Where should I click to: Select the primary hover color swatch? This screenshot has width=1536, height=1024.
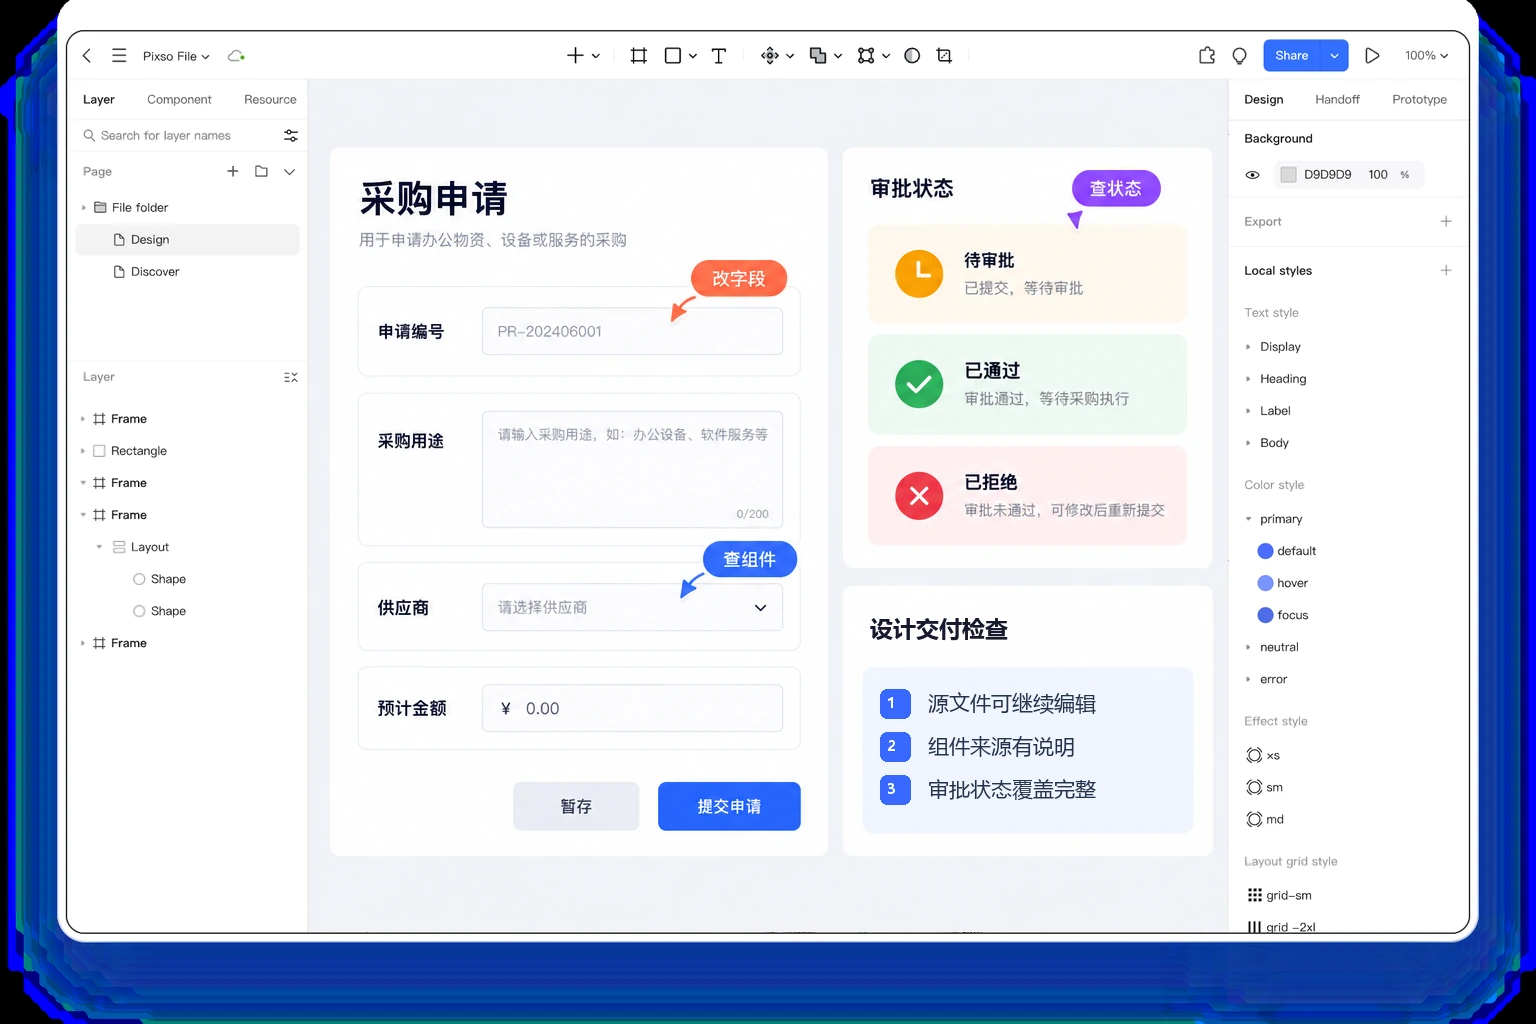click(1265, 583)
